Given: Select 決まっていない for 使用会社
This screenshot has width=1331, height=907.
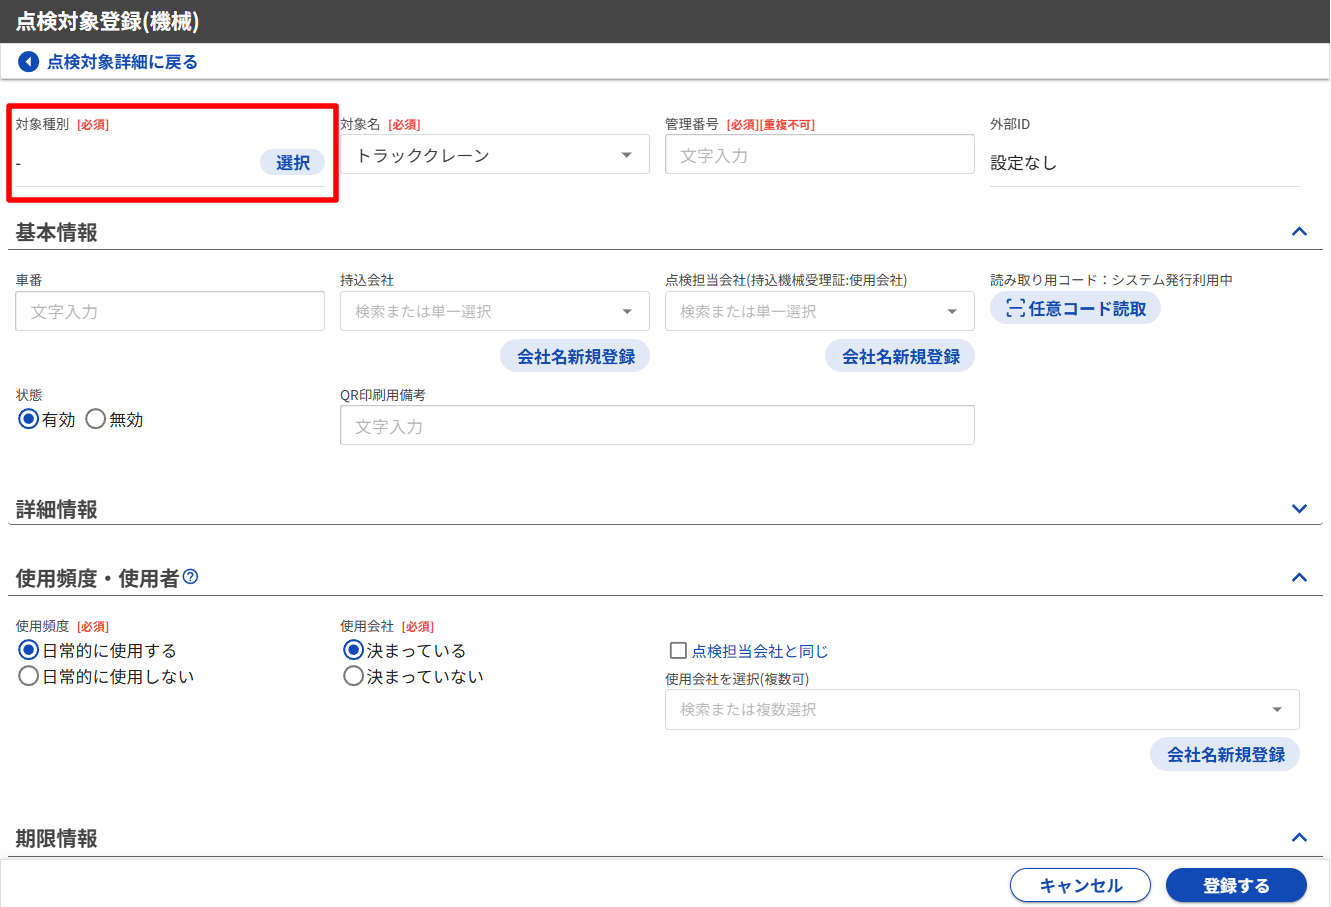Looking at the screenshot, I should point(353,676).
